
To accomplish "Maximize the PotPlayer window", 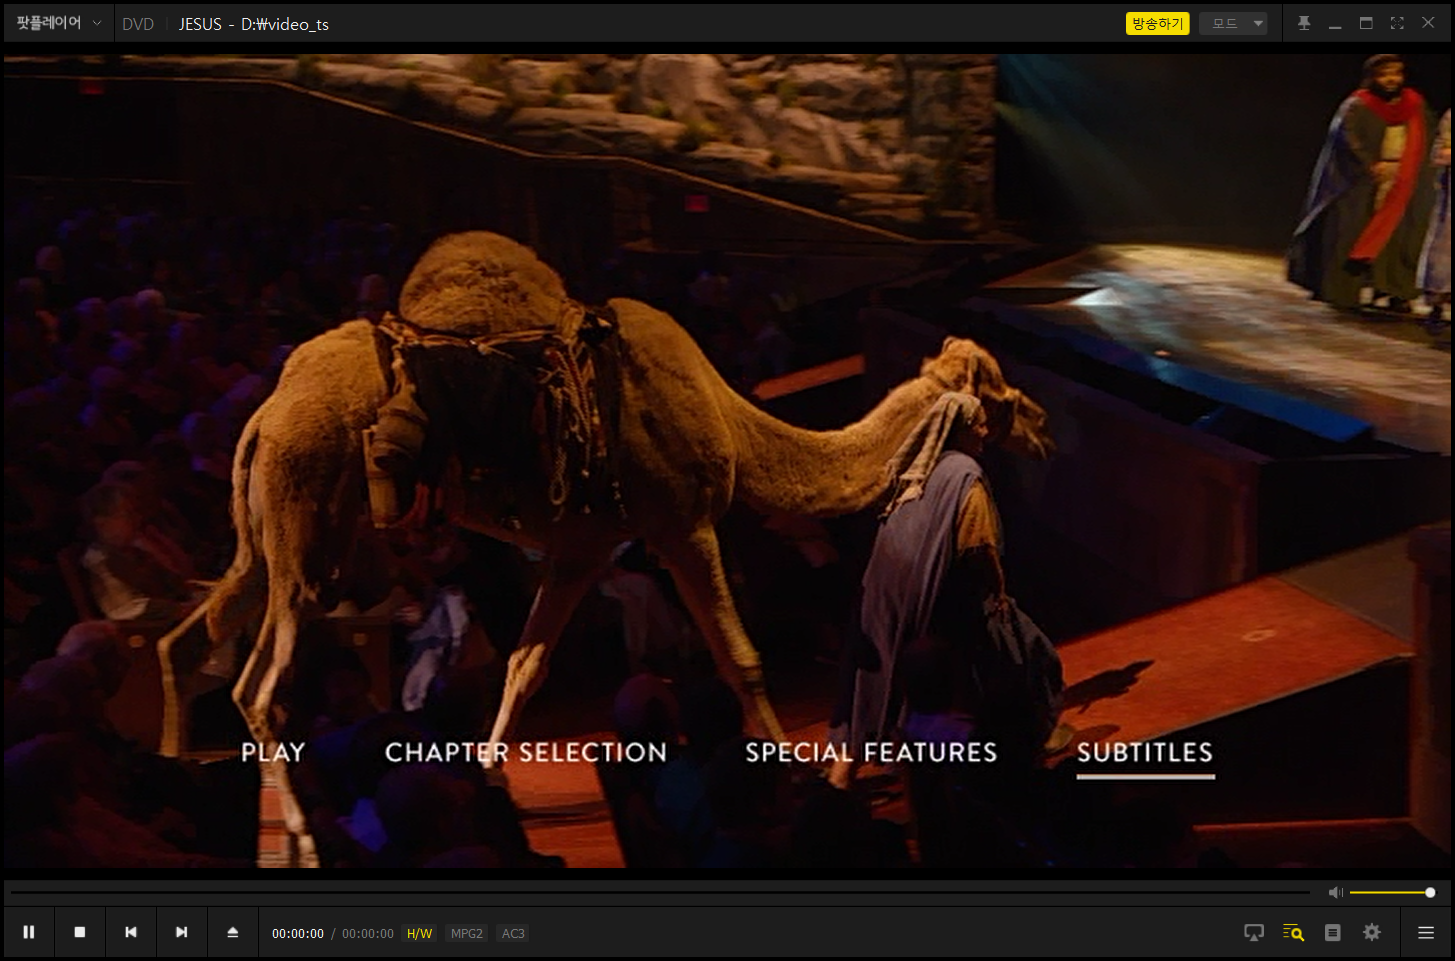I will (x=1366, y=23).
